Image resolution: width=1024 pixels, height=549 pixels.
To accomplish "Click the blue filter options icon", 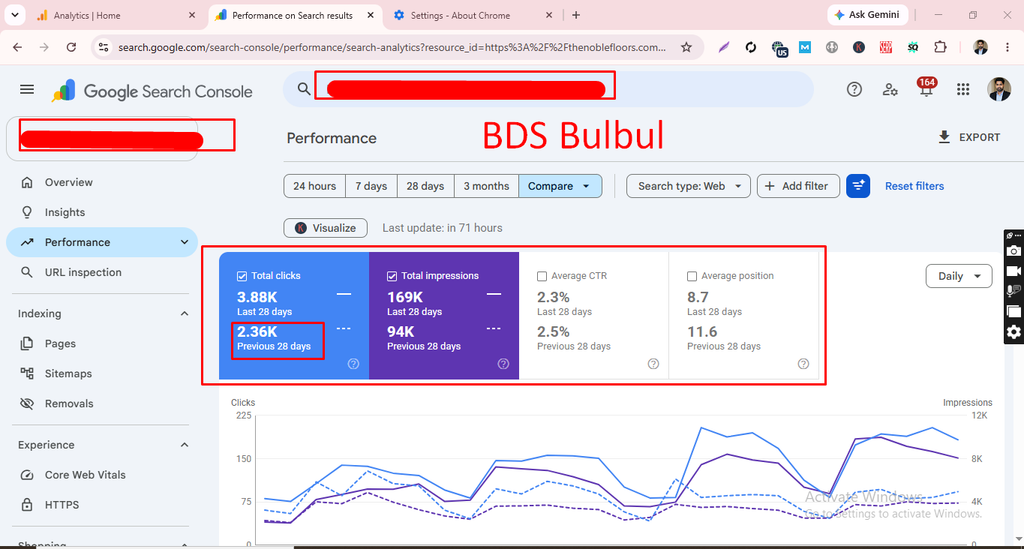I will click(x=857, y=186).
